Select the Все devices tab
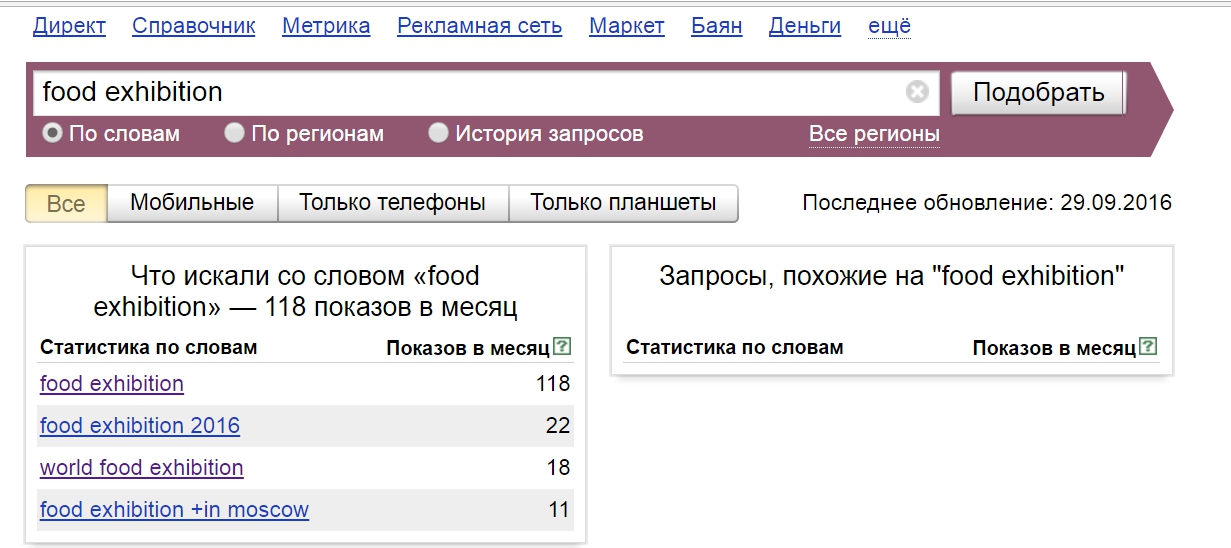 pyautogui.click(x=66, y=204)
